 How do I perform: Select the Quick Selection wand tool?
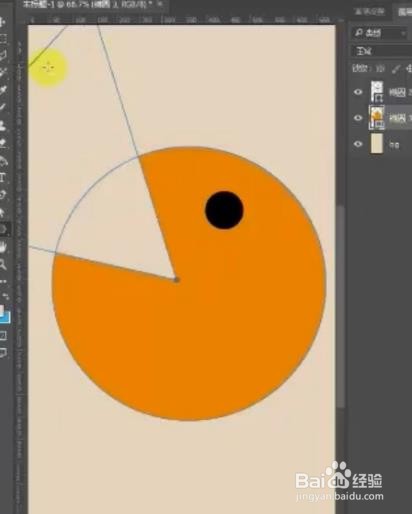pos(3,72)
